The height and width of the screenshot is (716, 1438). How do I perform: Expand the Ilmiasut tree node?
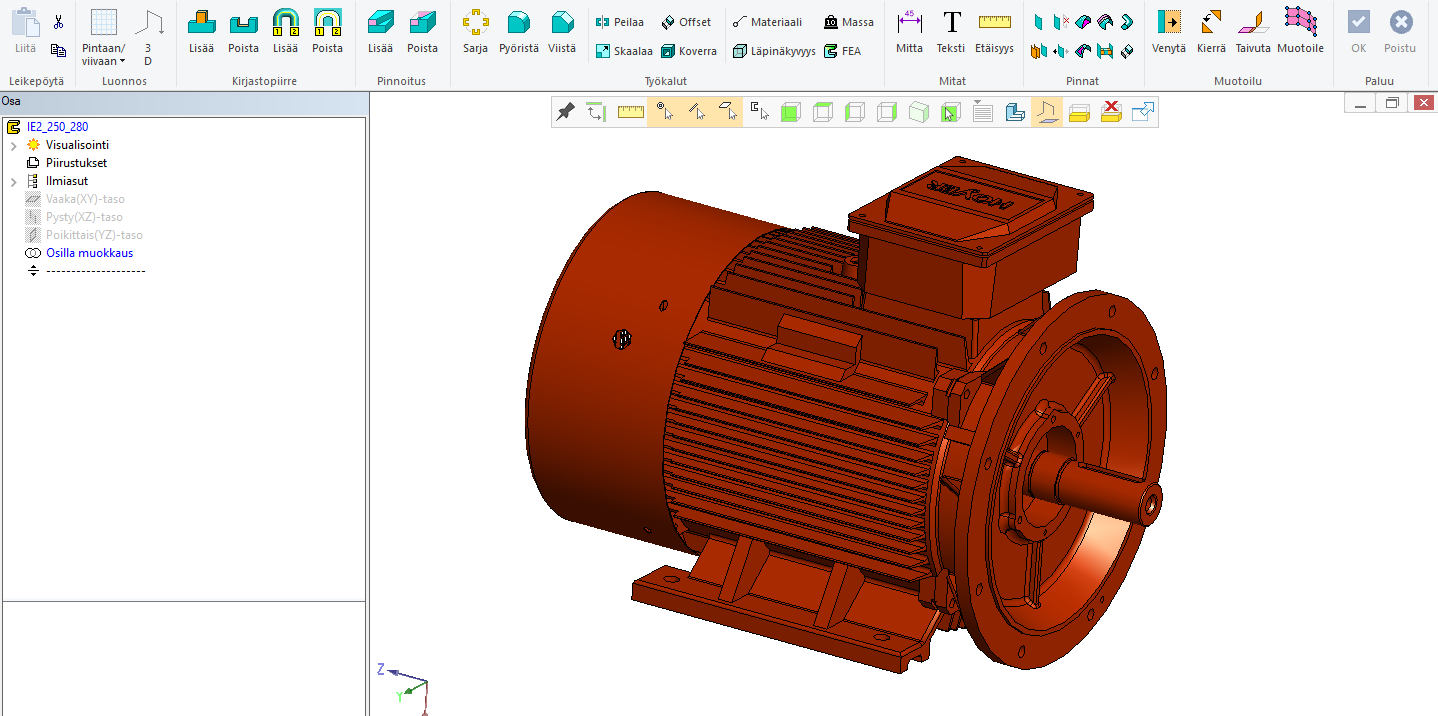(13, 182)
